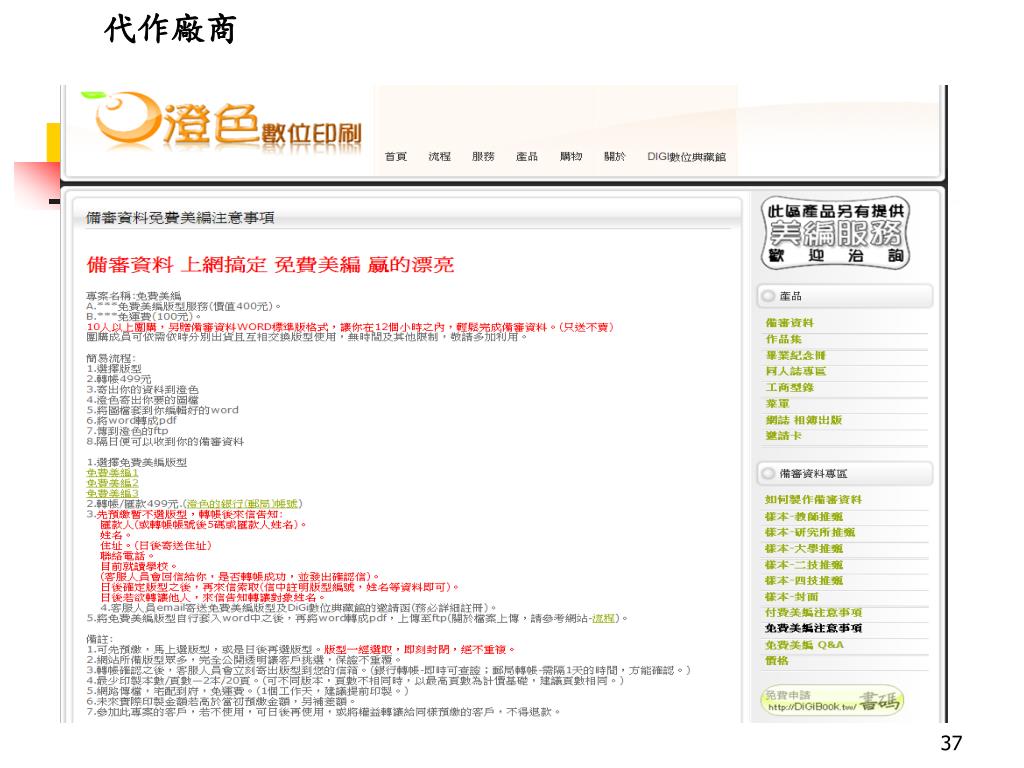Click the red line 10人以上團購
The height and width of the screenshot is (768, 1024).
350,327
